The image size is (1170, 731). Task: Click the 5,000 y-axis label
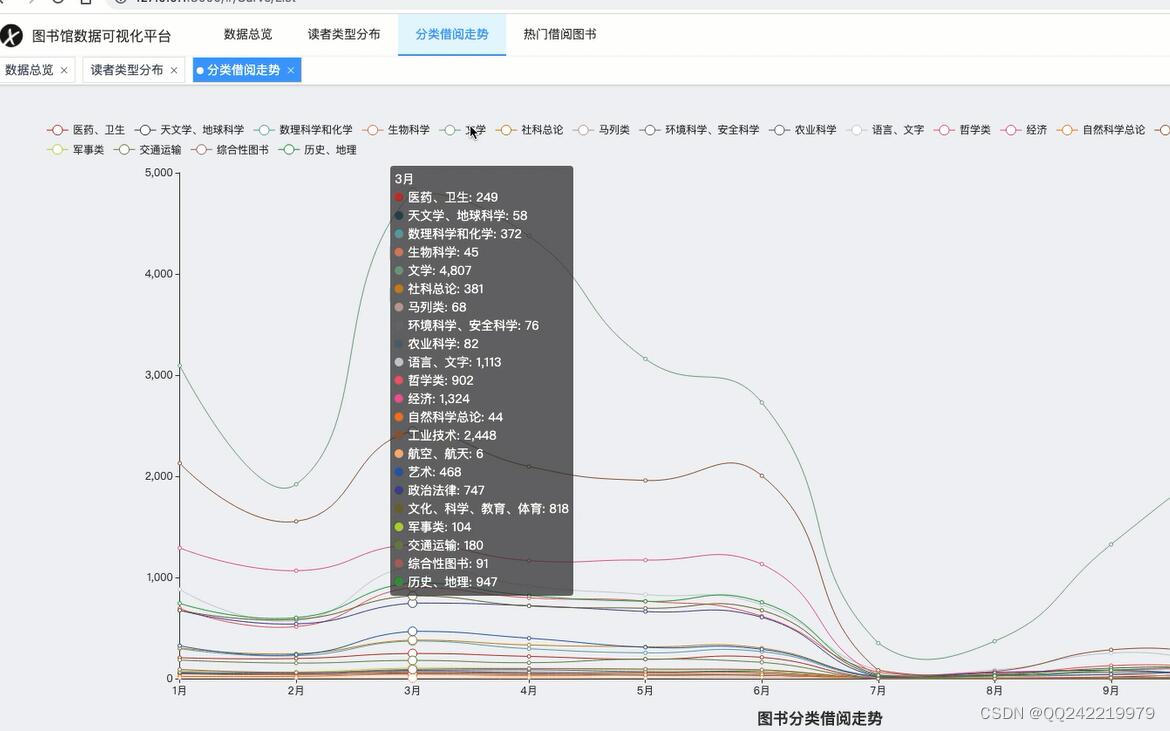point(159,172)
